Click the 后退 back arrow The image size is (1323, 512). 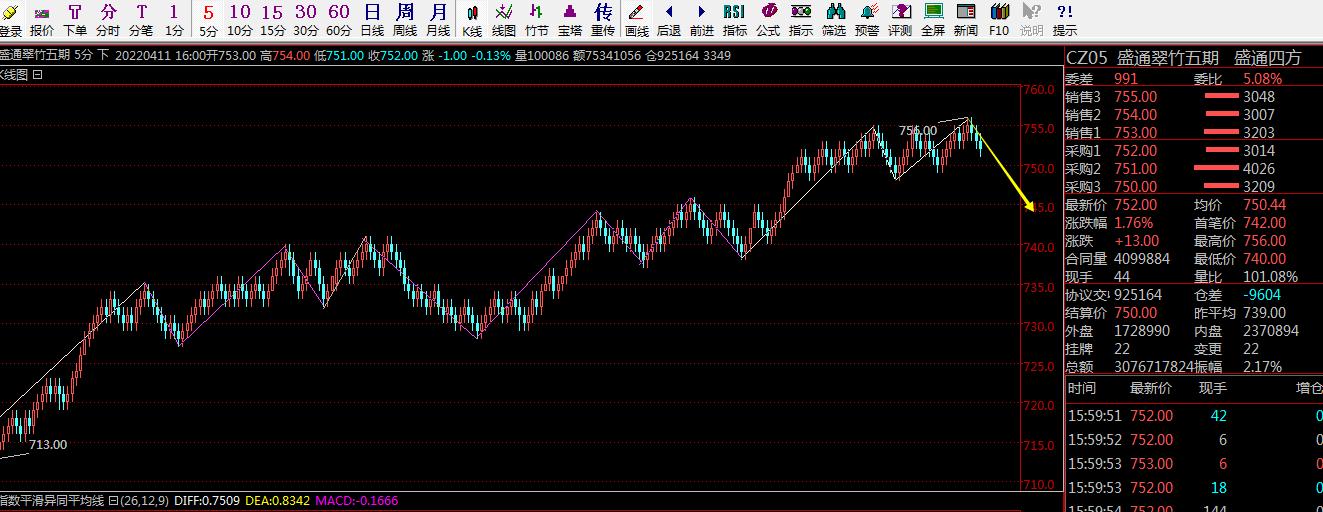[x=669, y=18]
